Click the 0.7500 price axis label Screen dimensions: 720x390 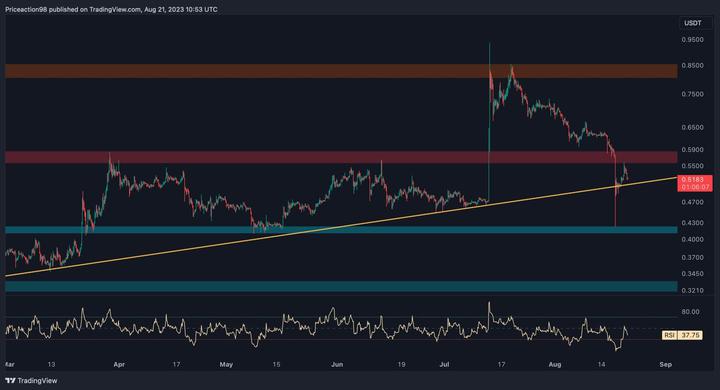point(692,94)
